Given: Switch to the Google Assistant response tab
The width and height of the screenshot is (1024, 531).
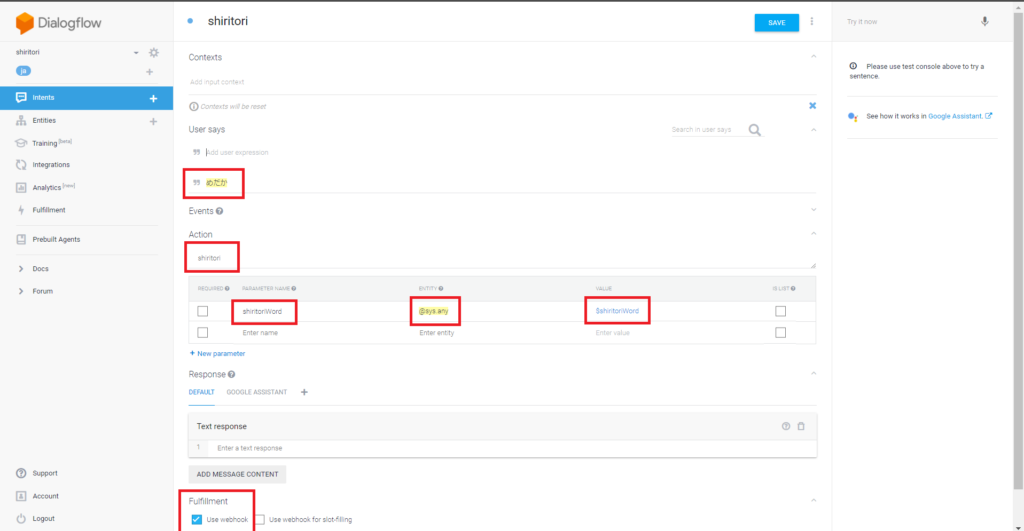Looking at the screenshot, I should pos(256,392).
